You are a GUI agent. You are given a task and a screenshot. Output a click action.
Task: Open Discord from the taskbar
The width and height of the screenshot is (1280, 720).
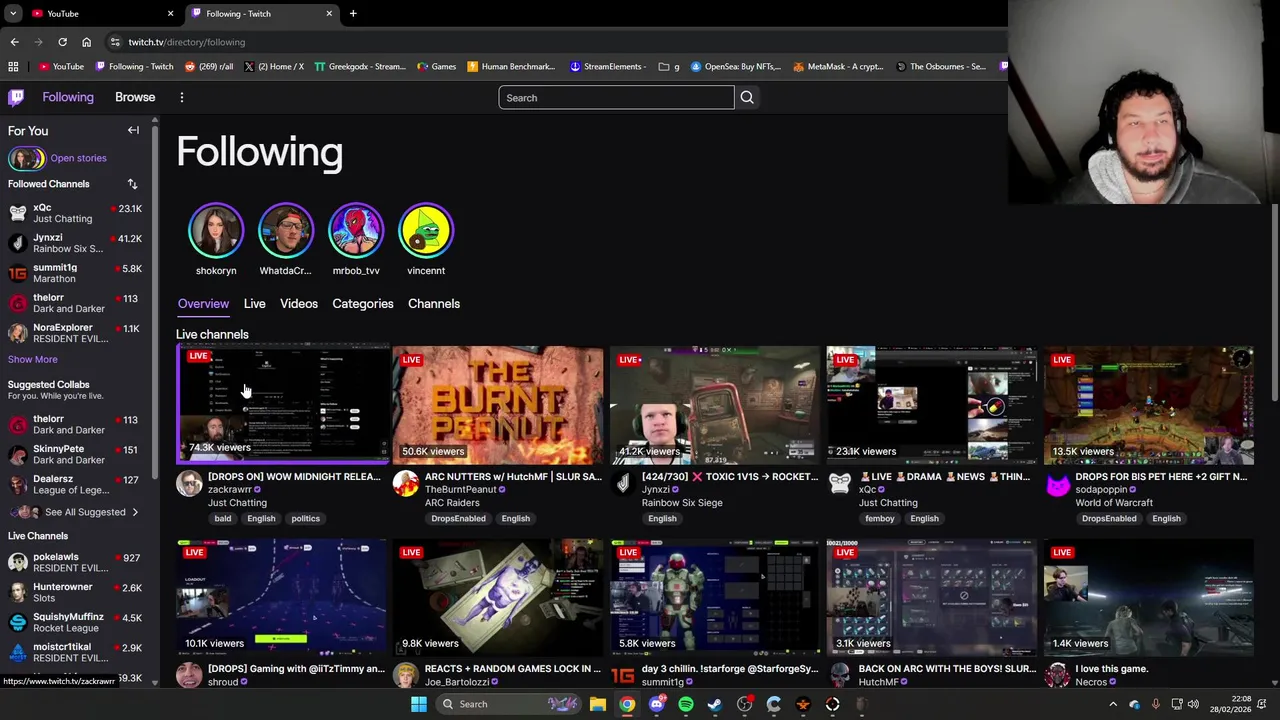[x=657, y=704]
